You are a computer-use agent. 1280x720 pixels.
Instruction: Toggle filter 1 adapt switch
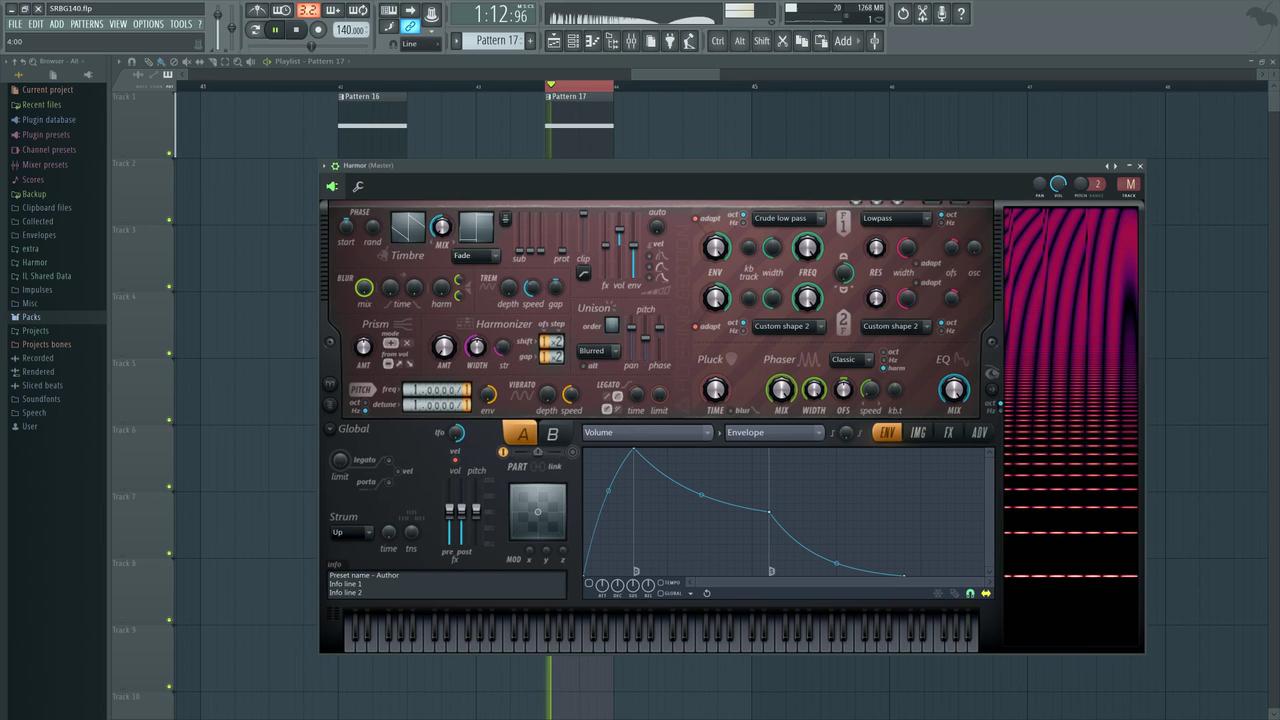coord(696,218)
